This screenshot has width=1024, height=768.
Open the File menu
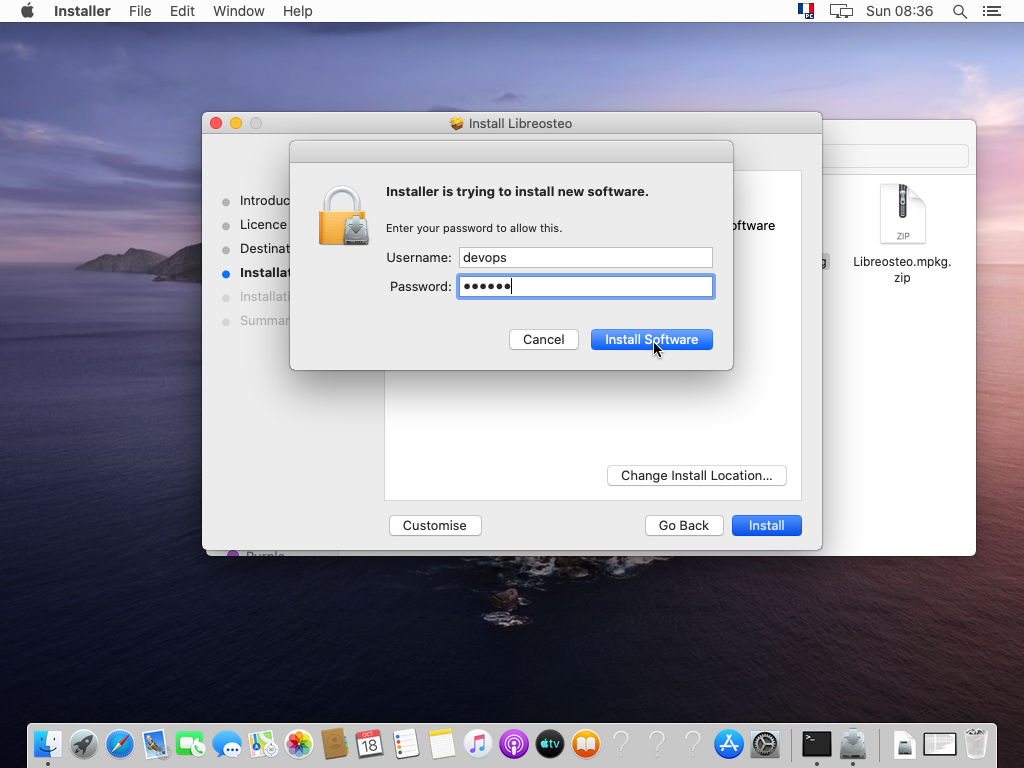click(x=140, y=11)
